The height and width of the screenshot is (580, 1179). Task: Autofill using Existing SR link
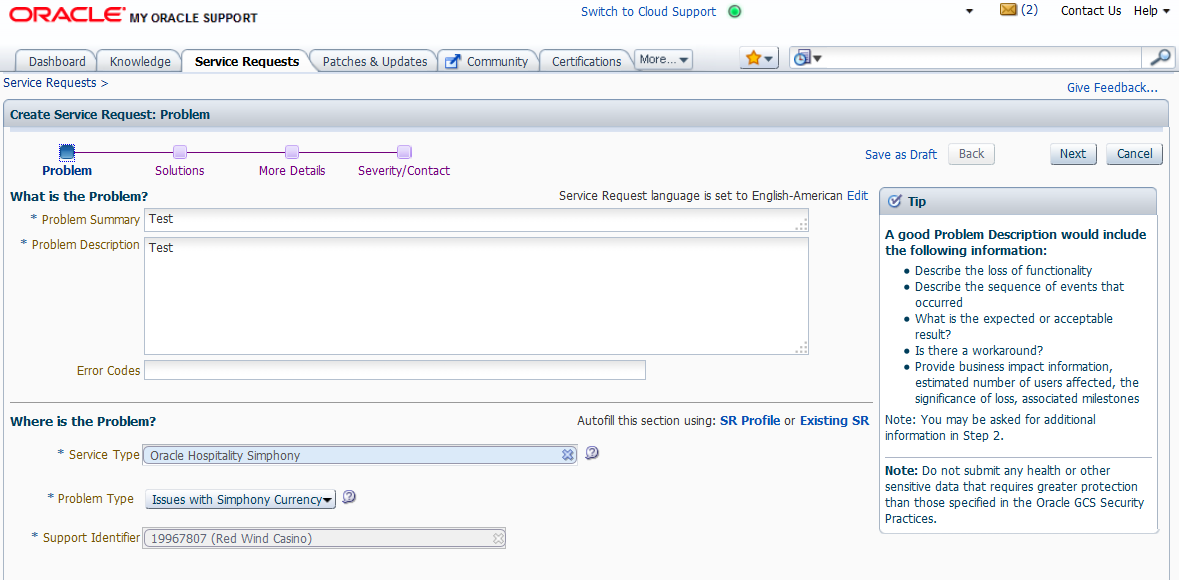point(835,421)
